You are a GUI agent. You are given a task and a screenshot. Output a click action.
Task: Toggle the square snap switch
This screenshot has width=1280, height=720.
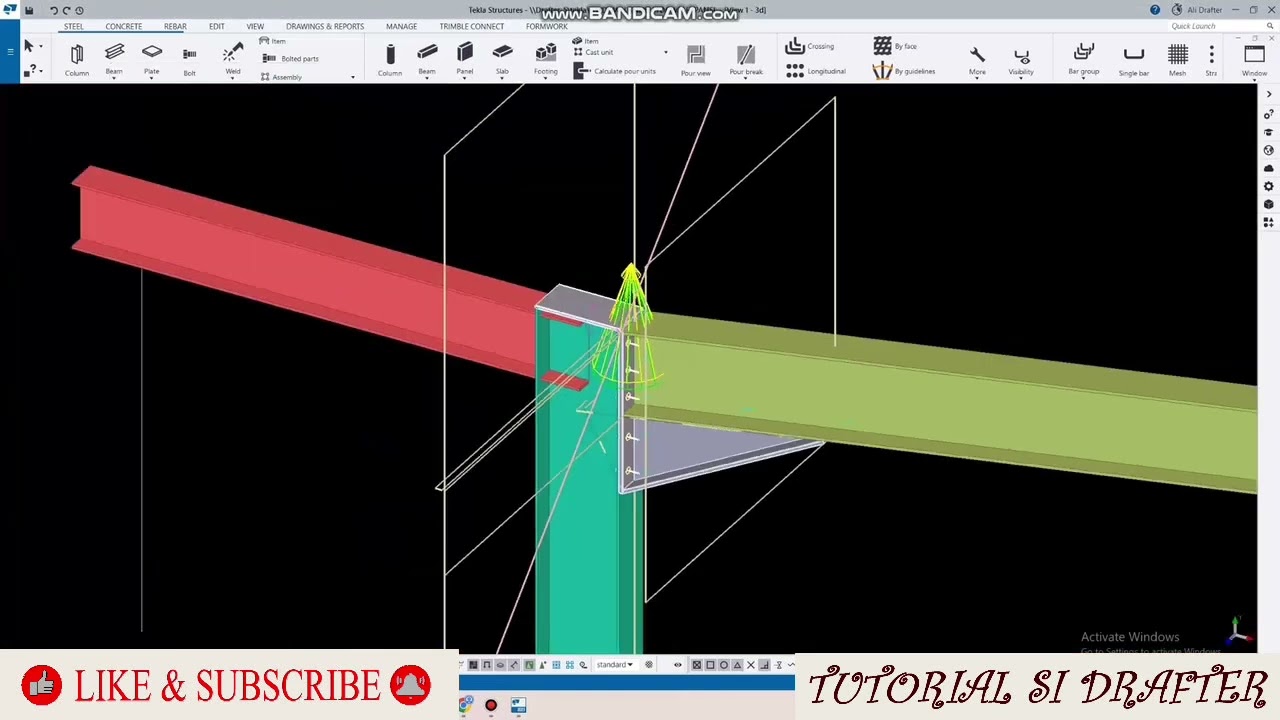click(710, 665)
